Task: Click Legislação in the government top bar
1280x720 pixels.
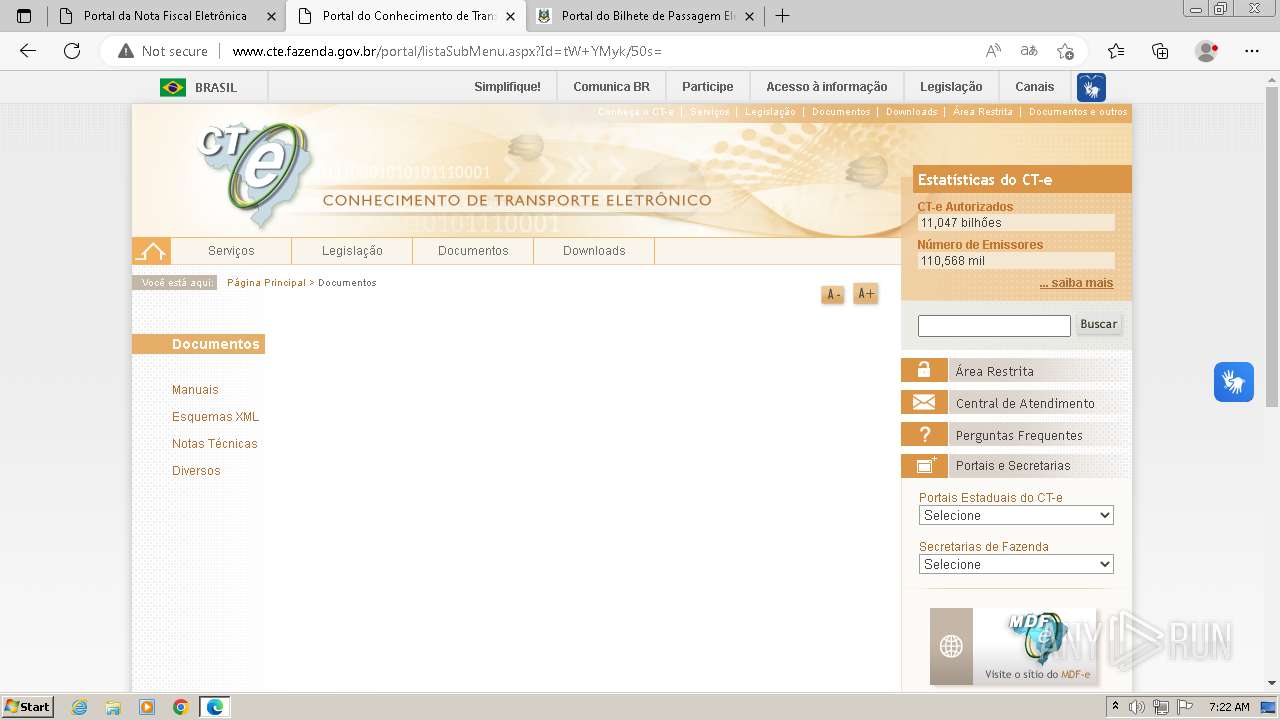Action: point(951,87)
